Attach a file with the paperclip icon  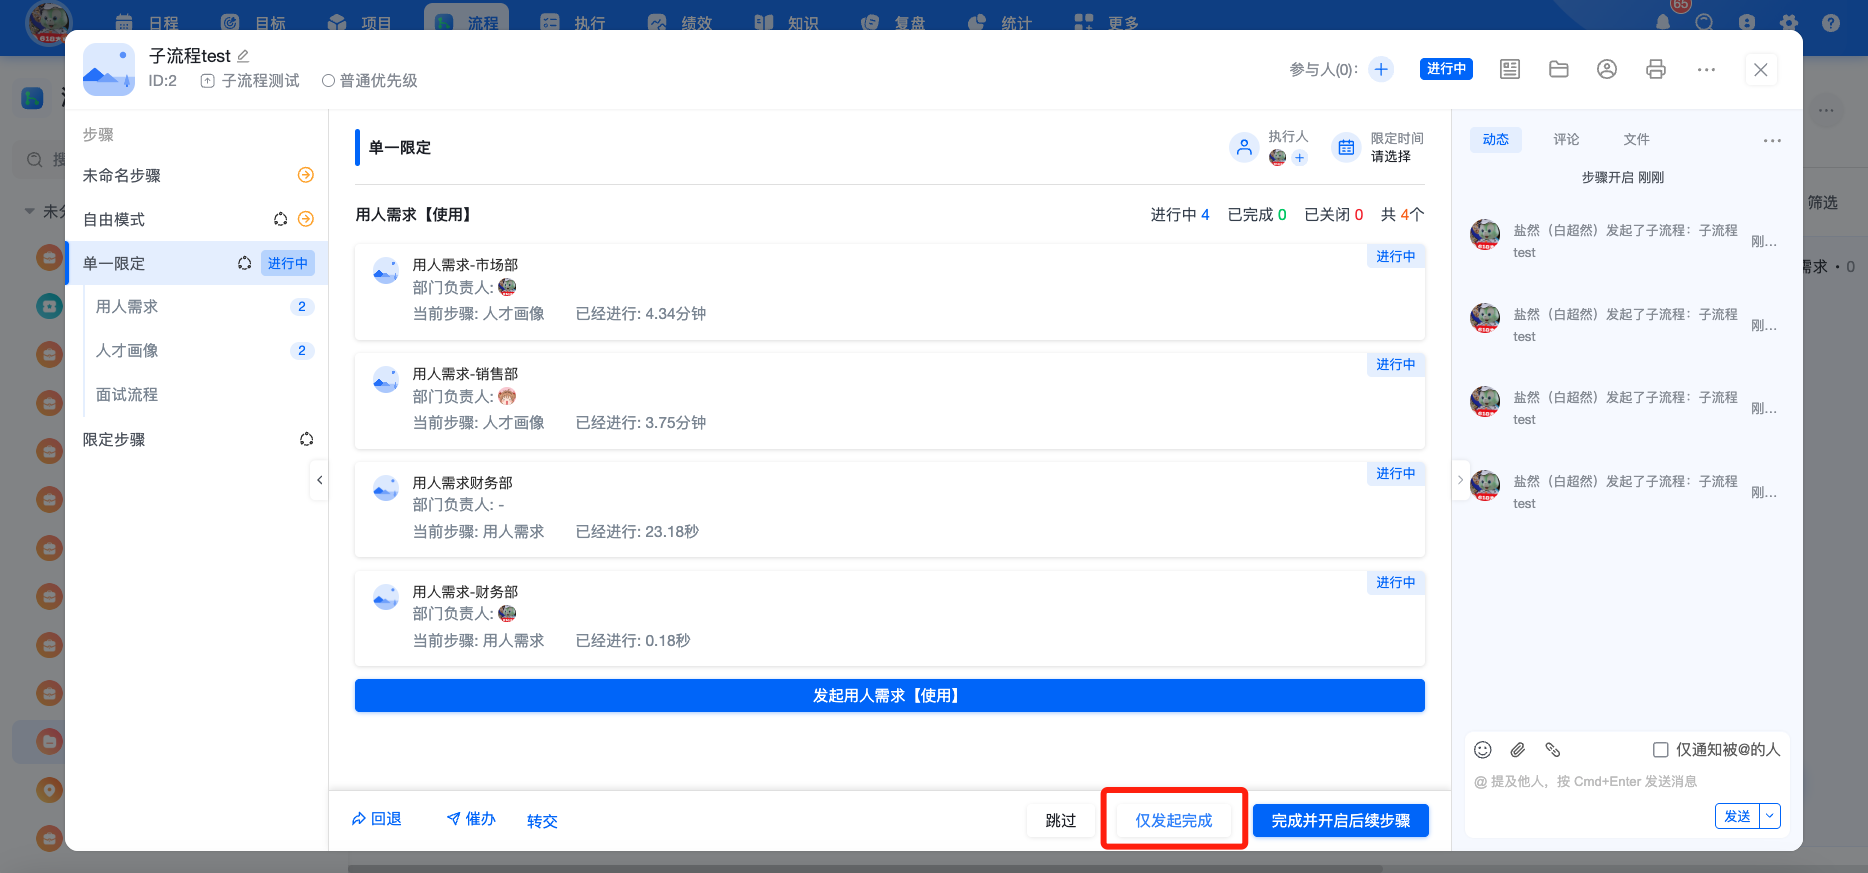tap(1518, 750)
